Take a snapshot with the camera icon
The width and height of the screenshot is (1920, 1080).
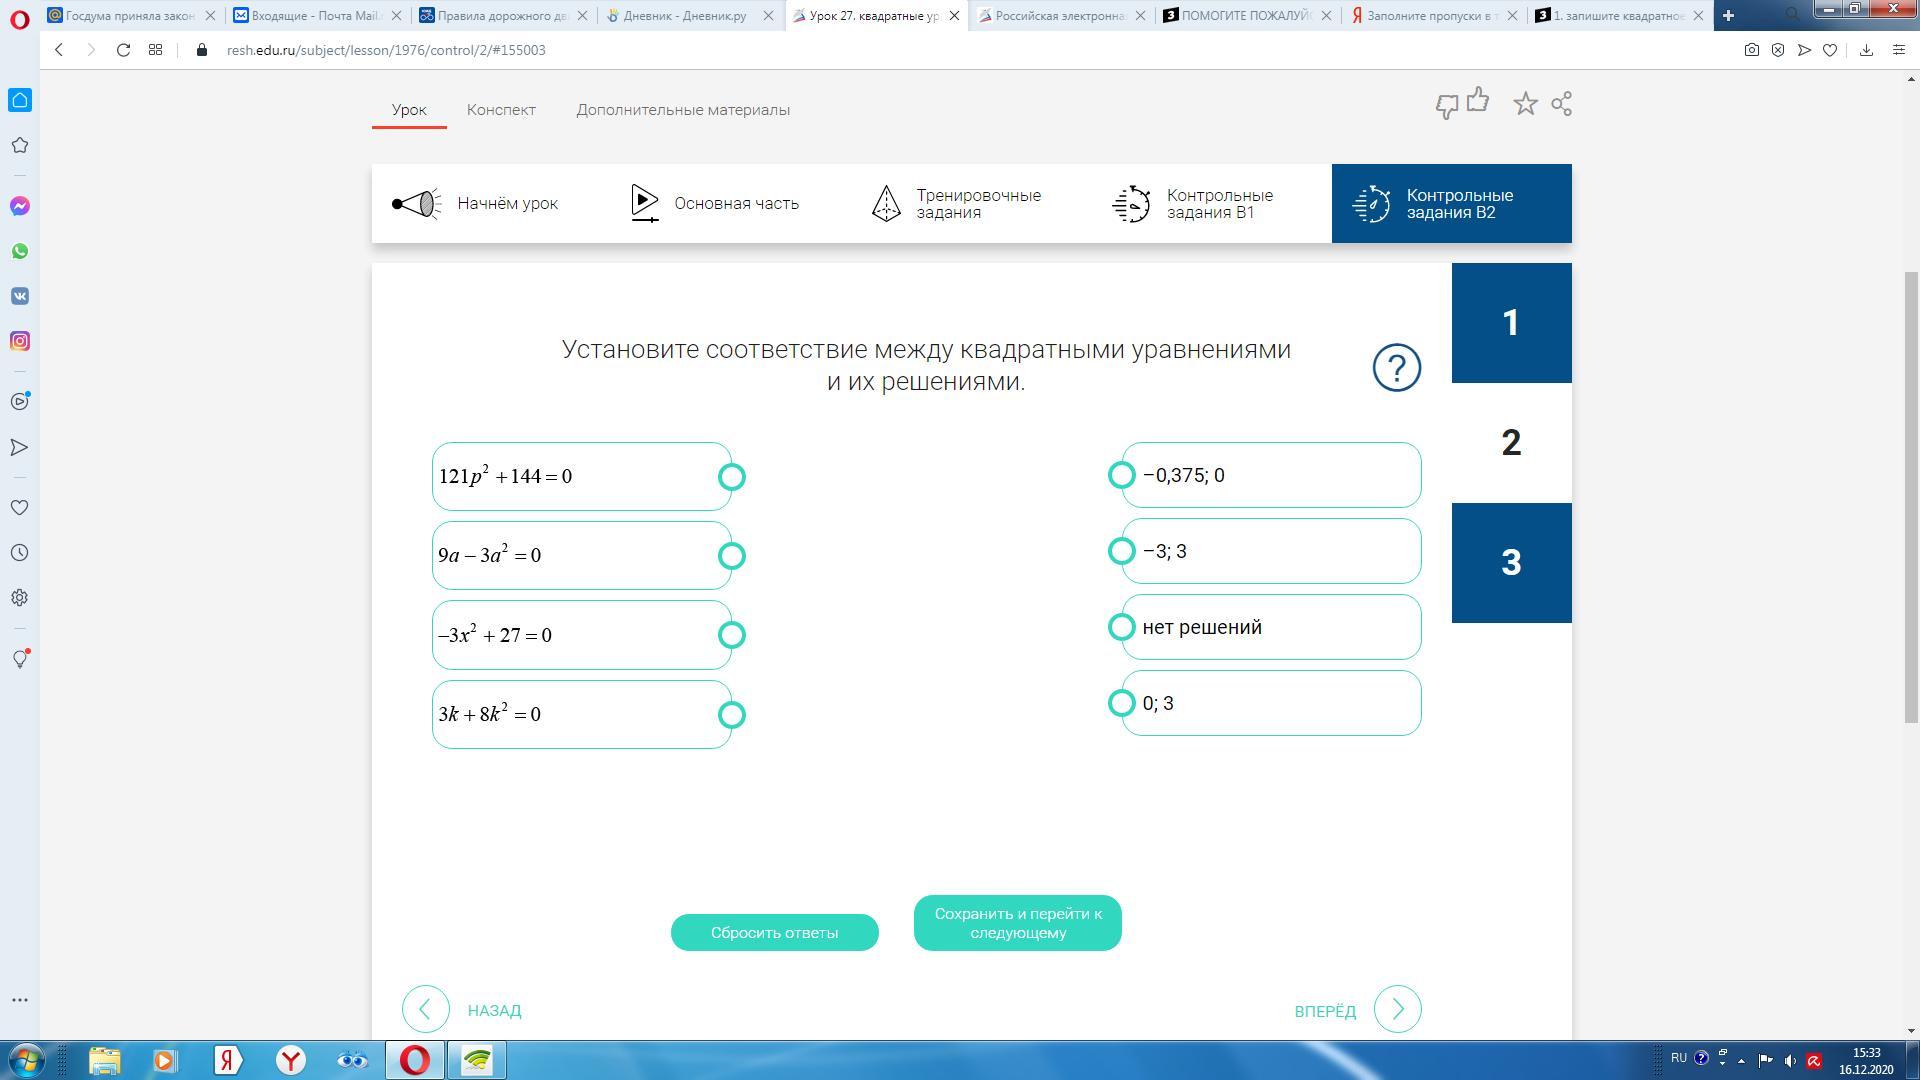[1751, 50]
